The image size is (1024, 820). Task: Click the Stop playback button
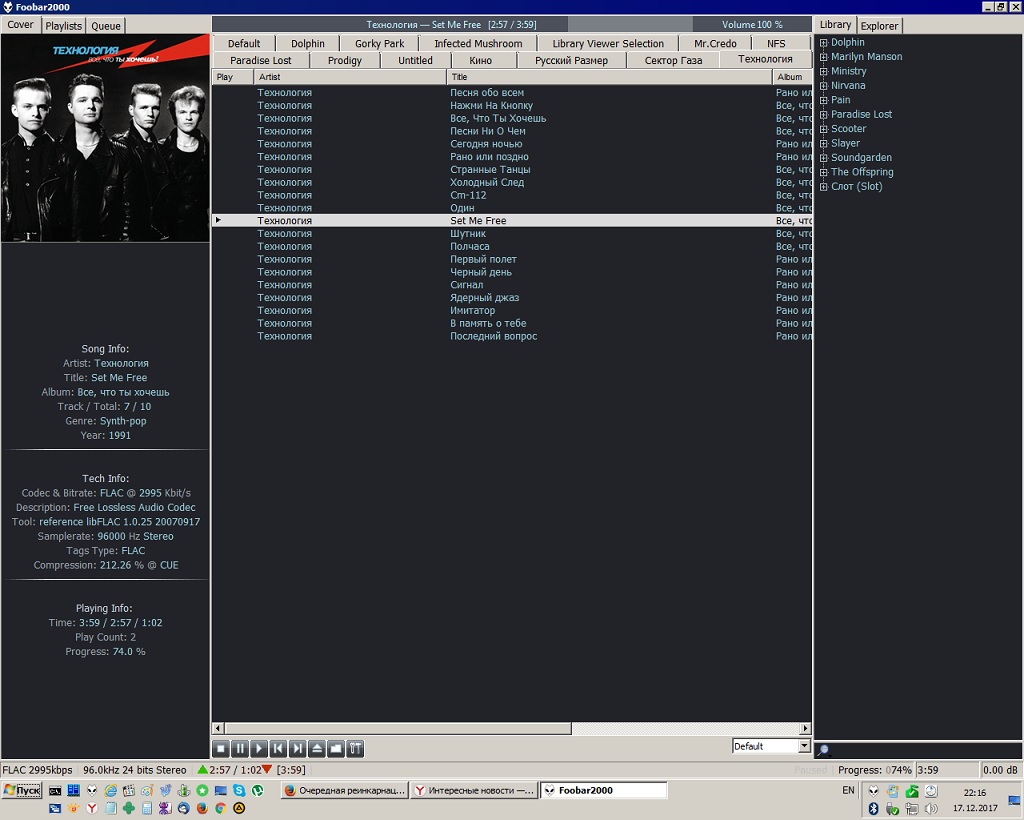(221, 748)
